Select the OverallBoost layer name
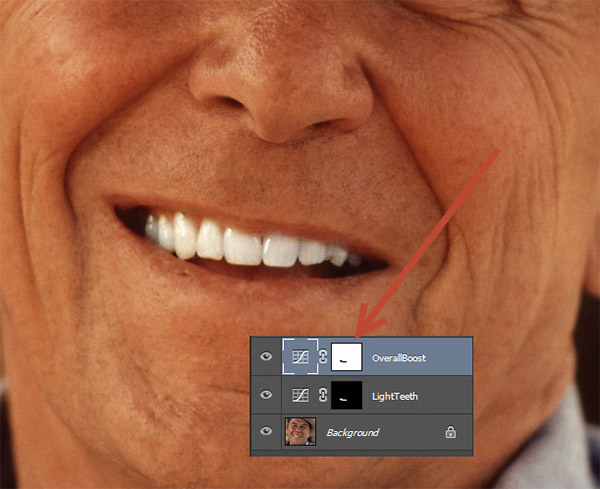The height and width of the screenshot is (489, 600). coord(399,358)
